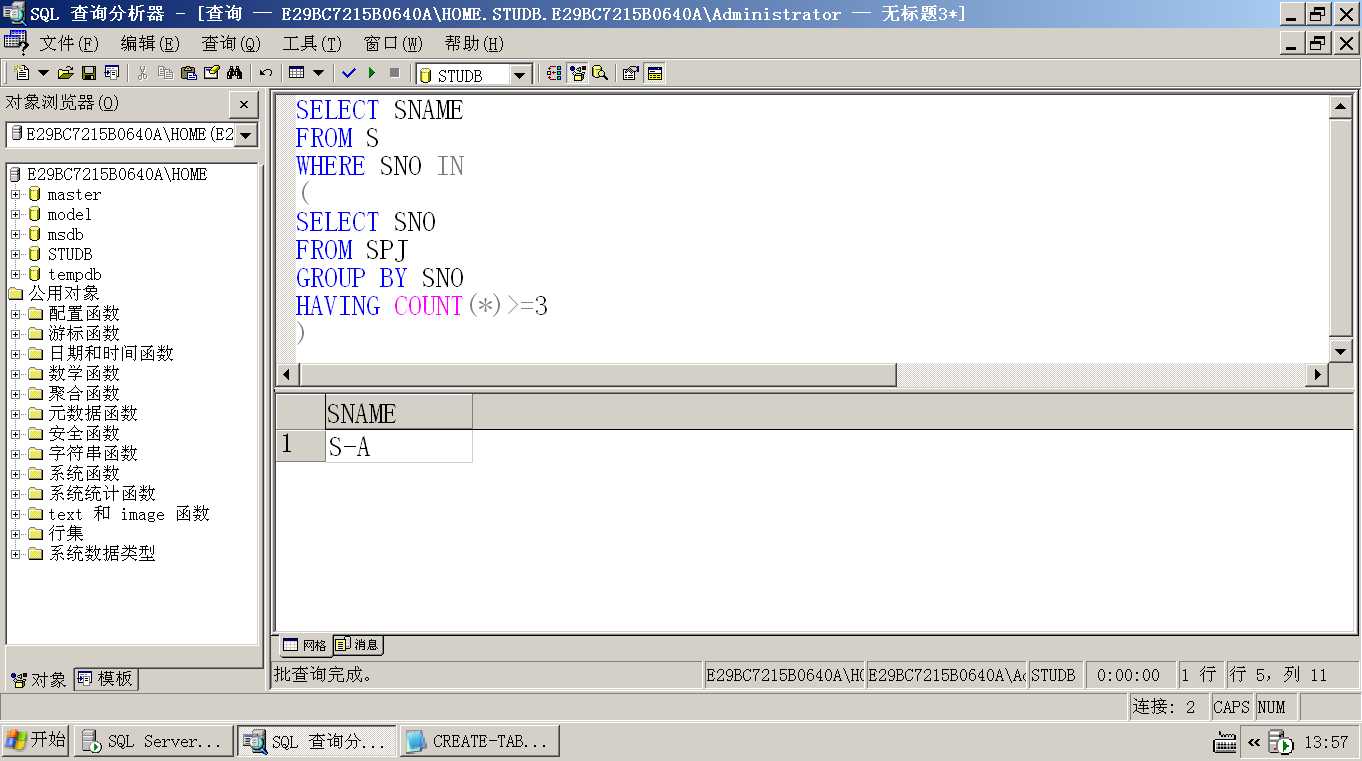Viewport: 1362px width, 761px height.
Task: Open the CREATE-TAB taskbar window
Action: pyautogui.click(x=480, y=741)
